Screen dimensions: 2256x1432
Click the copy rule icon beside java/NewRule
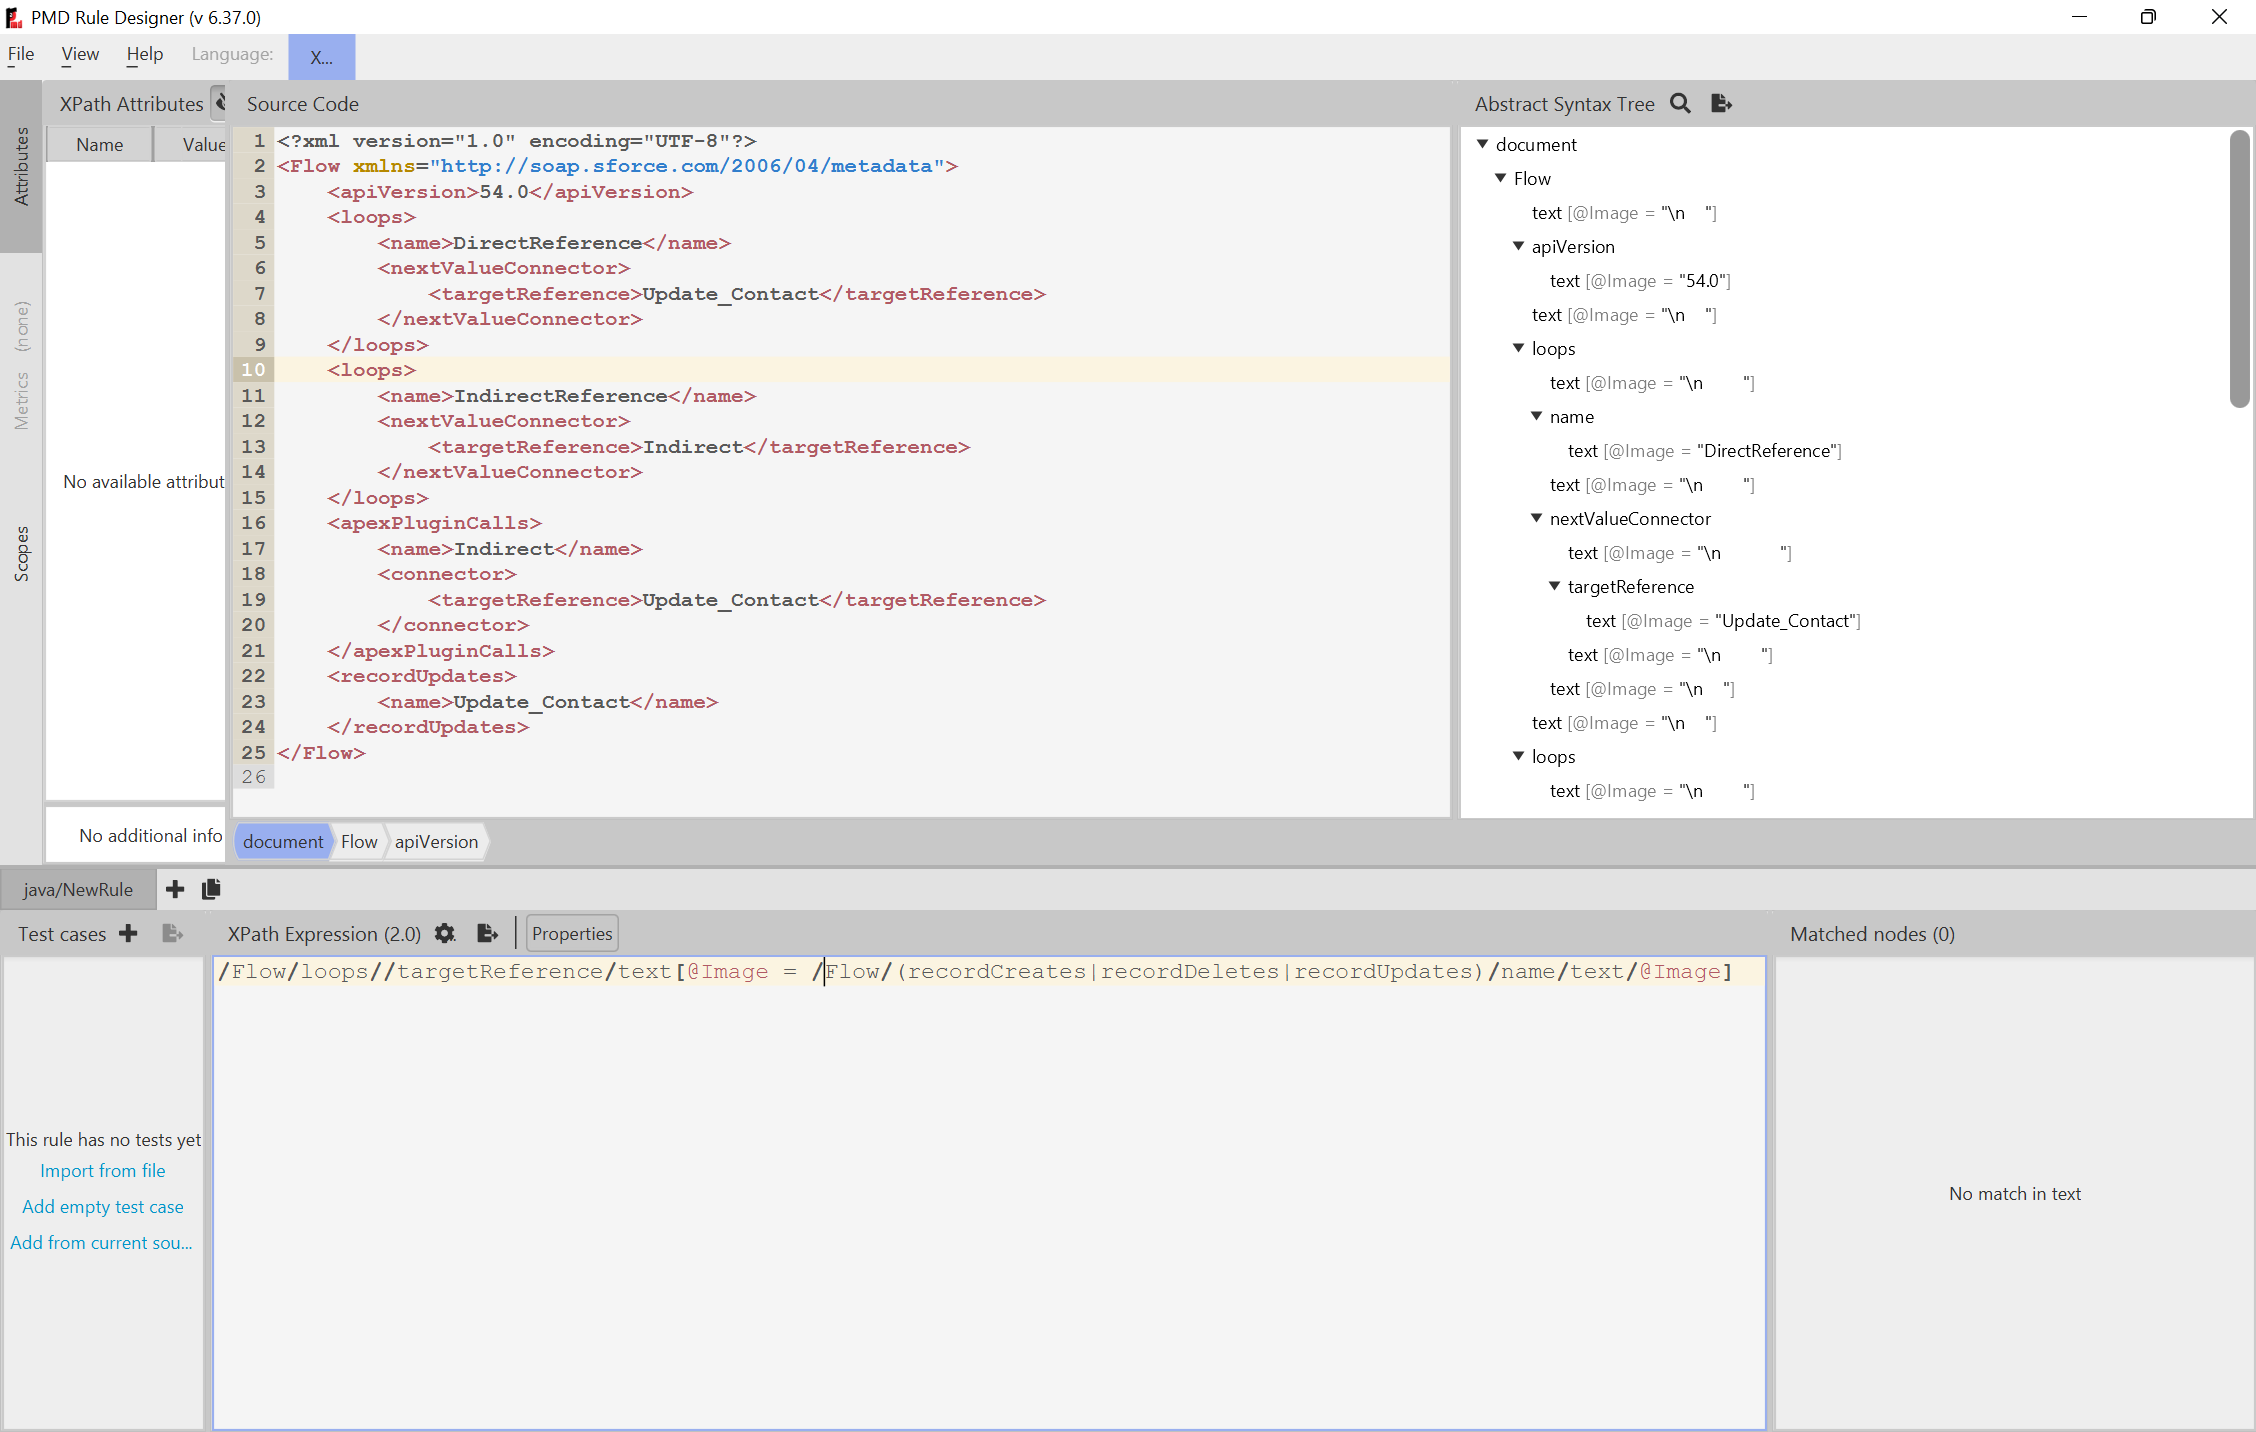point(210,889)
